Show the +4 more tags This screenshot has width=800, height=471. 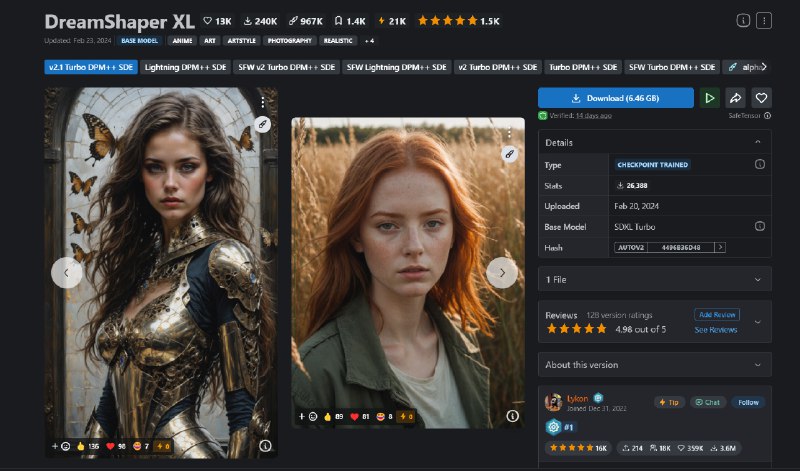[369, 41]
